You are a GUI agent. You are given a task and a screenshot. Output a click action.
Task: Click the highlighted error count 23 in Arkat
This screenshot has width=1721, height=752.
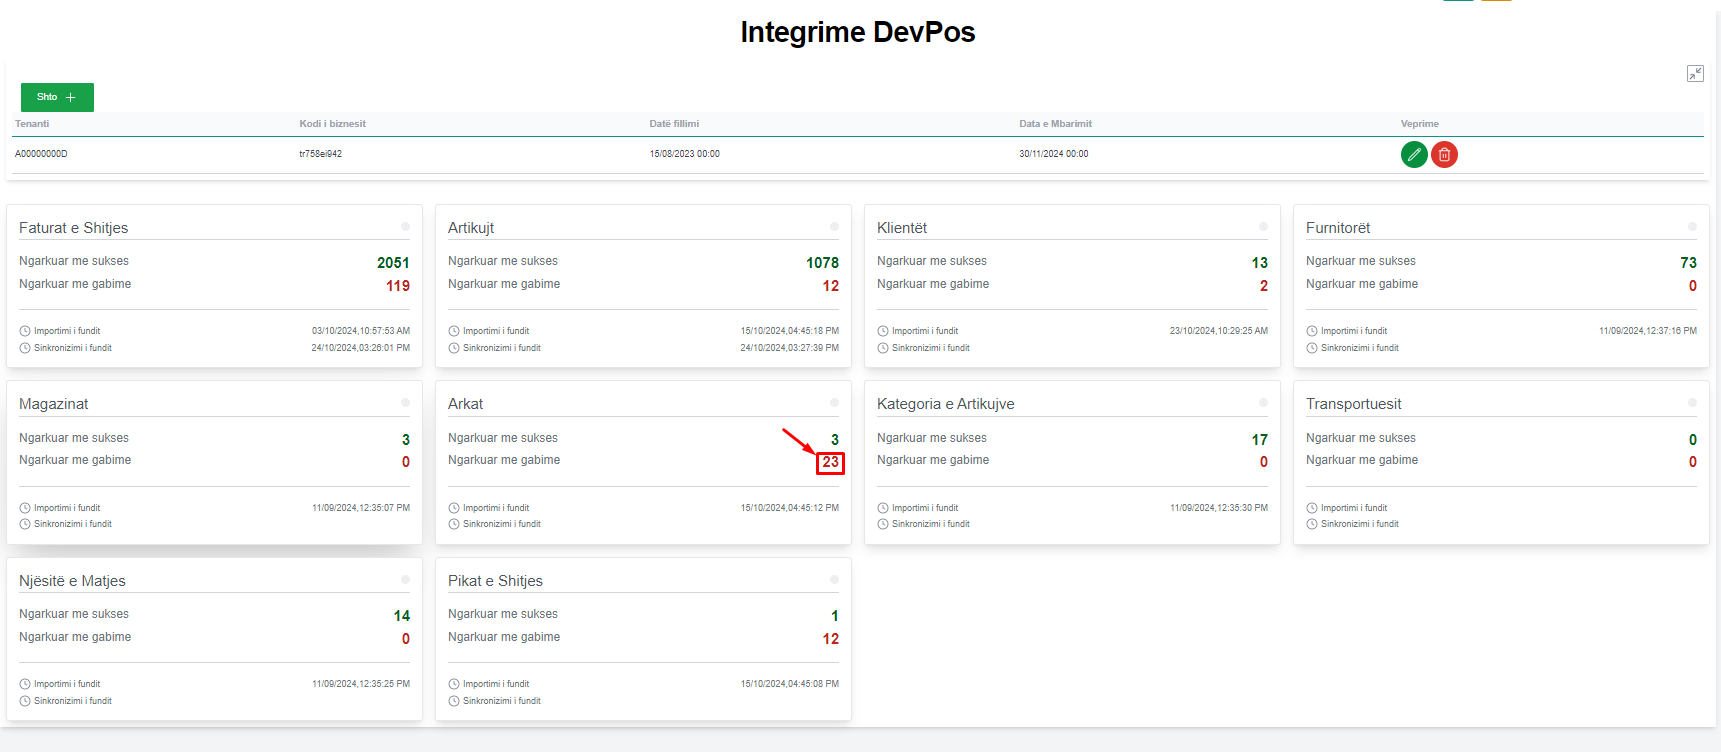(830, 462)
